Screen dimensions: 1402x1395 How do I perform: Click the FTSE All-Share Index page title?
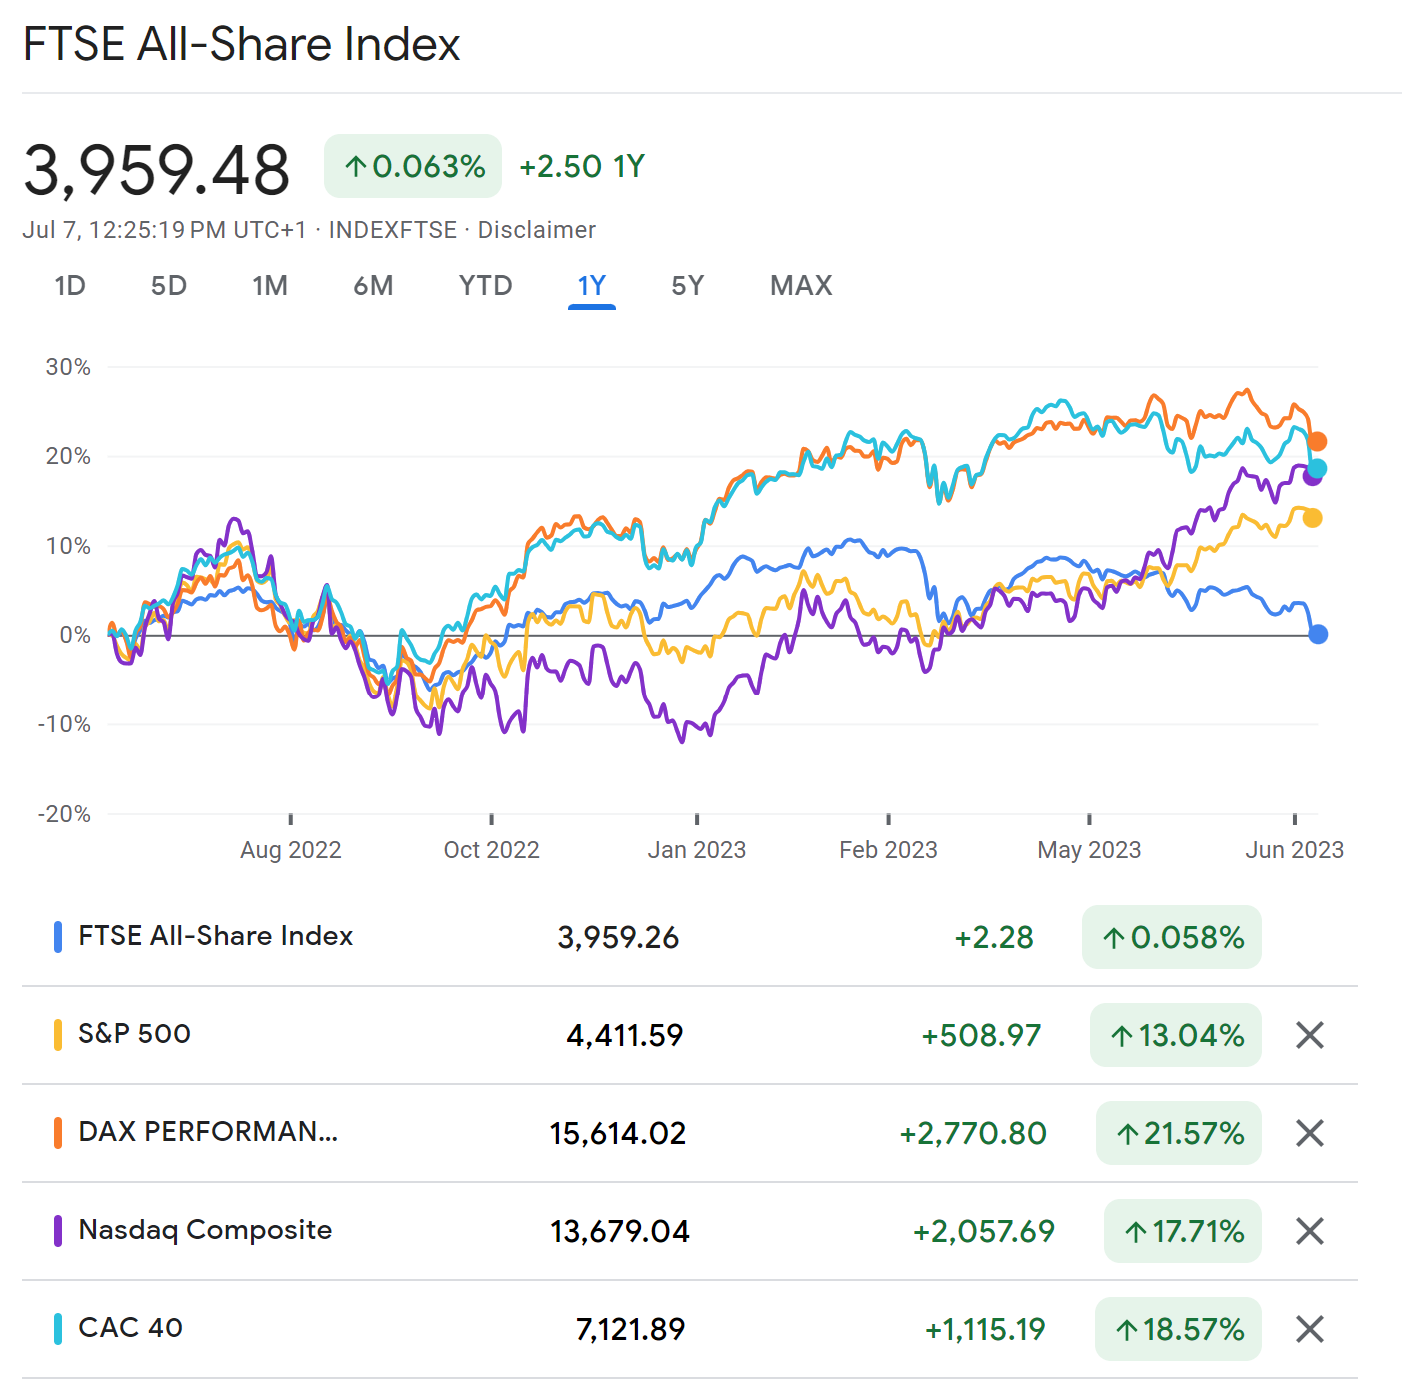tap(241, 44)
